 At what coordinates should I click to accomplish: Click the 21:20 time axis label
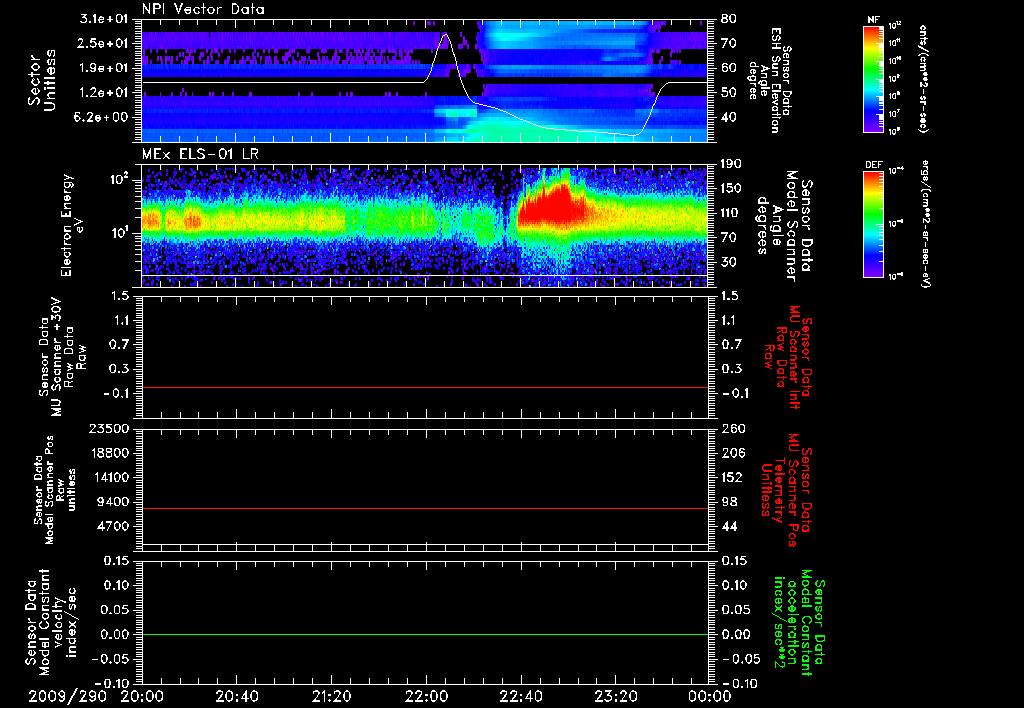(x=331, y=697)
